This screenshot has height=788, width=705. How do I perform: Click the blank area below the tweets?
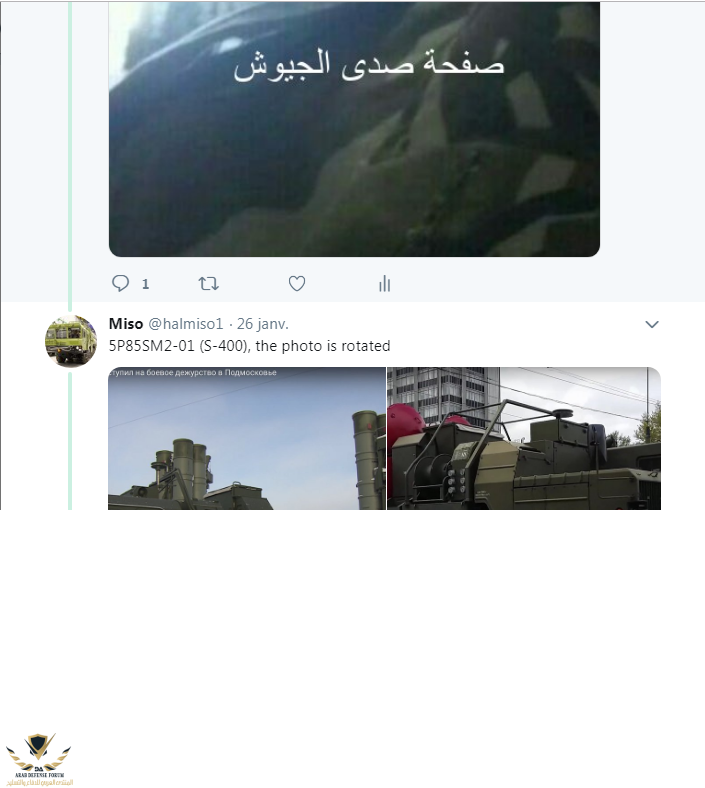(x=352, y=628)
